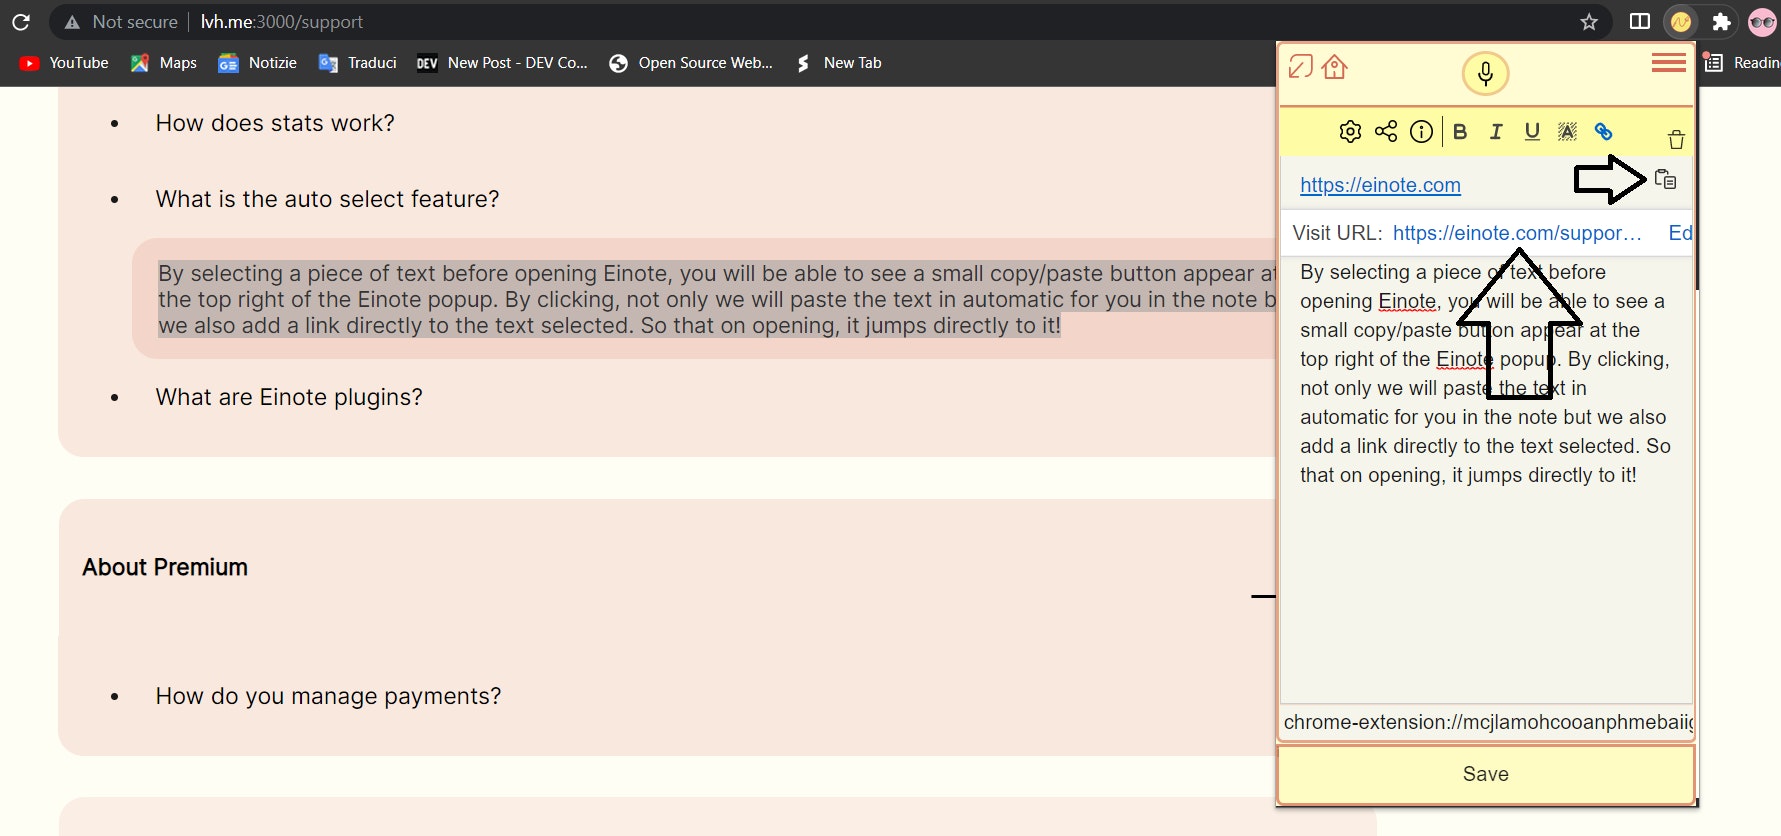Click the expand popup arrow icon
The height and width of the screenshot is (836, 1781).
pos(1300,67)
